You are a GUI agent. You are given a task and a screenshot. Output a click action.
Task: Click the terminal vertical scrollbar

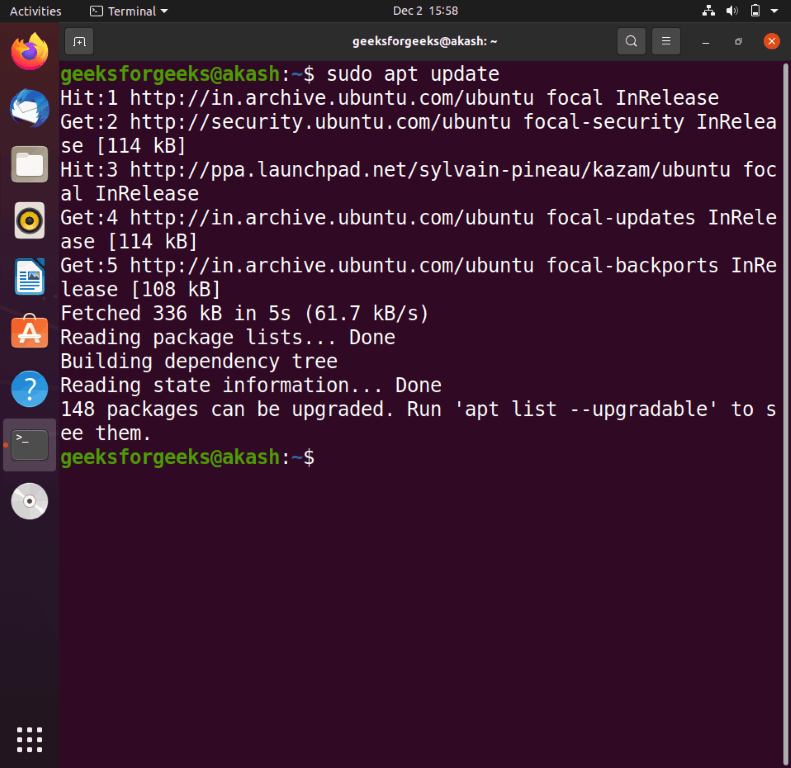(x=785, y=414)
